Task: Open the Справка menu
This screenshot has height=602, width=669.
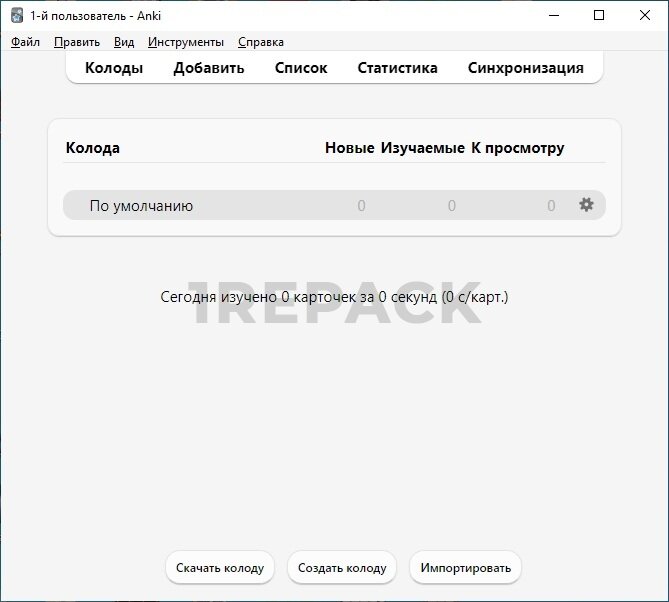Action: pos(261,42)
